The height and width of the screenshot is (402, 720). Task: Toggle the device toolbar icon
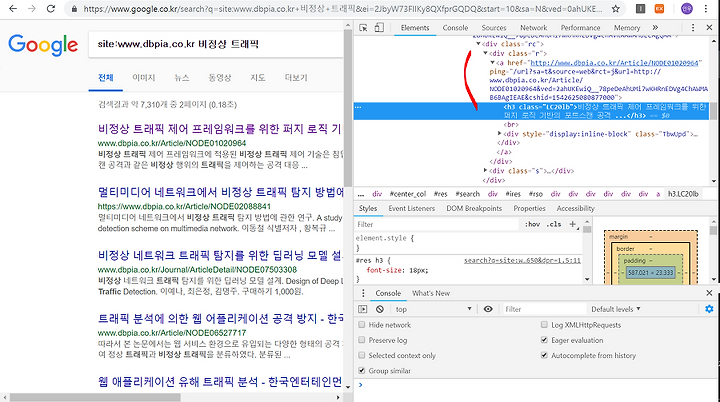pyautogui.click(x=379, y=28)
